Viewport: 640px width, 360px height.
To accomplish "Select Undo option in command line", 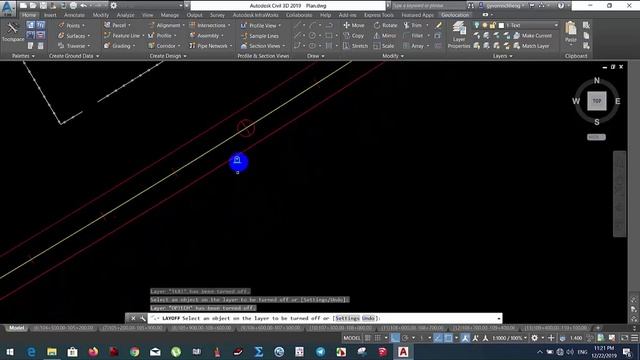I will click(368, 318).
